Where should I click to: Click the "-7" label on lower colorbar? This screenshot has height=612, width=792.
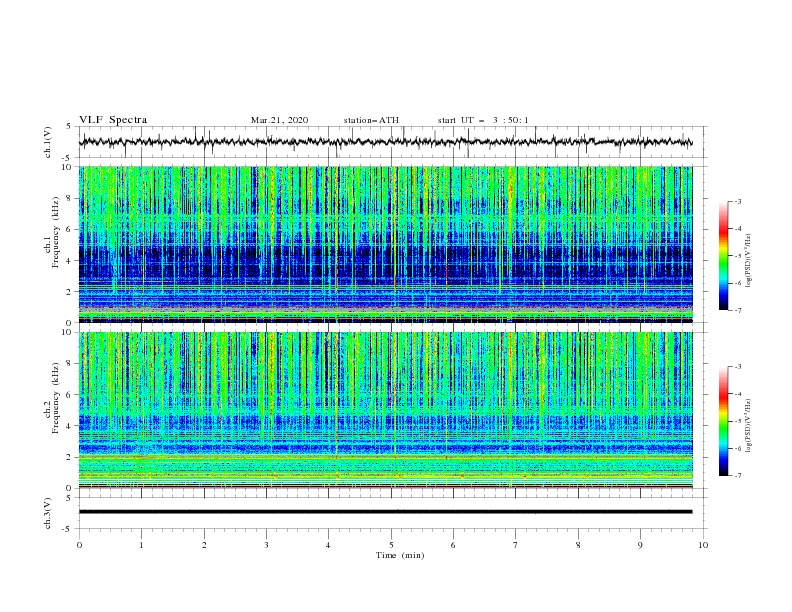[x=738, y=475]
